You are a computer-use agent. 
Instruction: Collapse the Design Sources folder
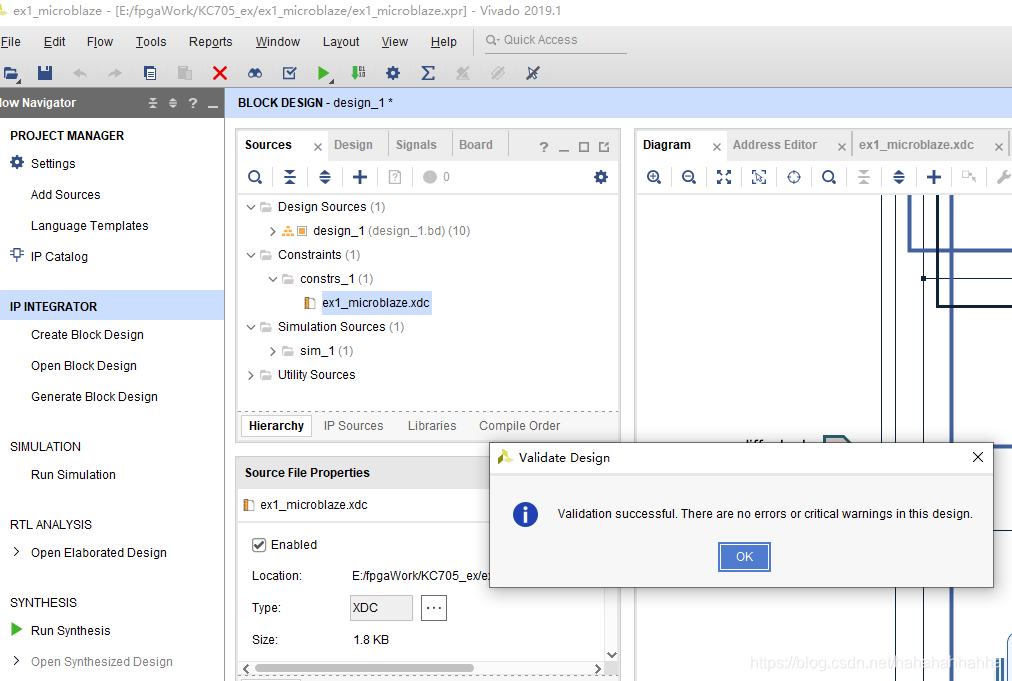click(x=251, y=207)
